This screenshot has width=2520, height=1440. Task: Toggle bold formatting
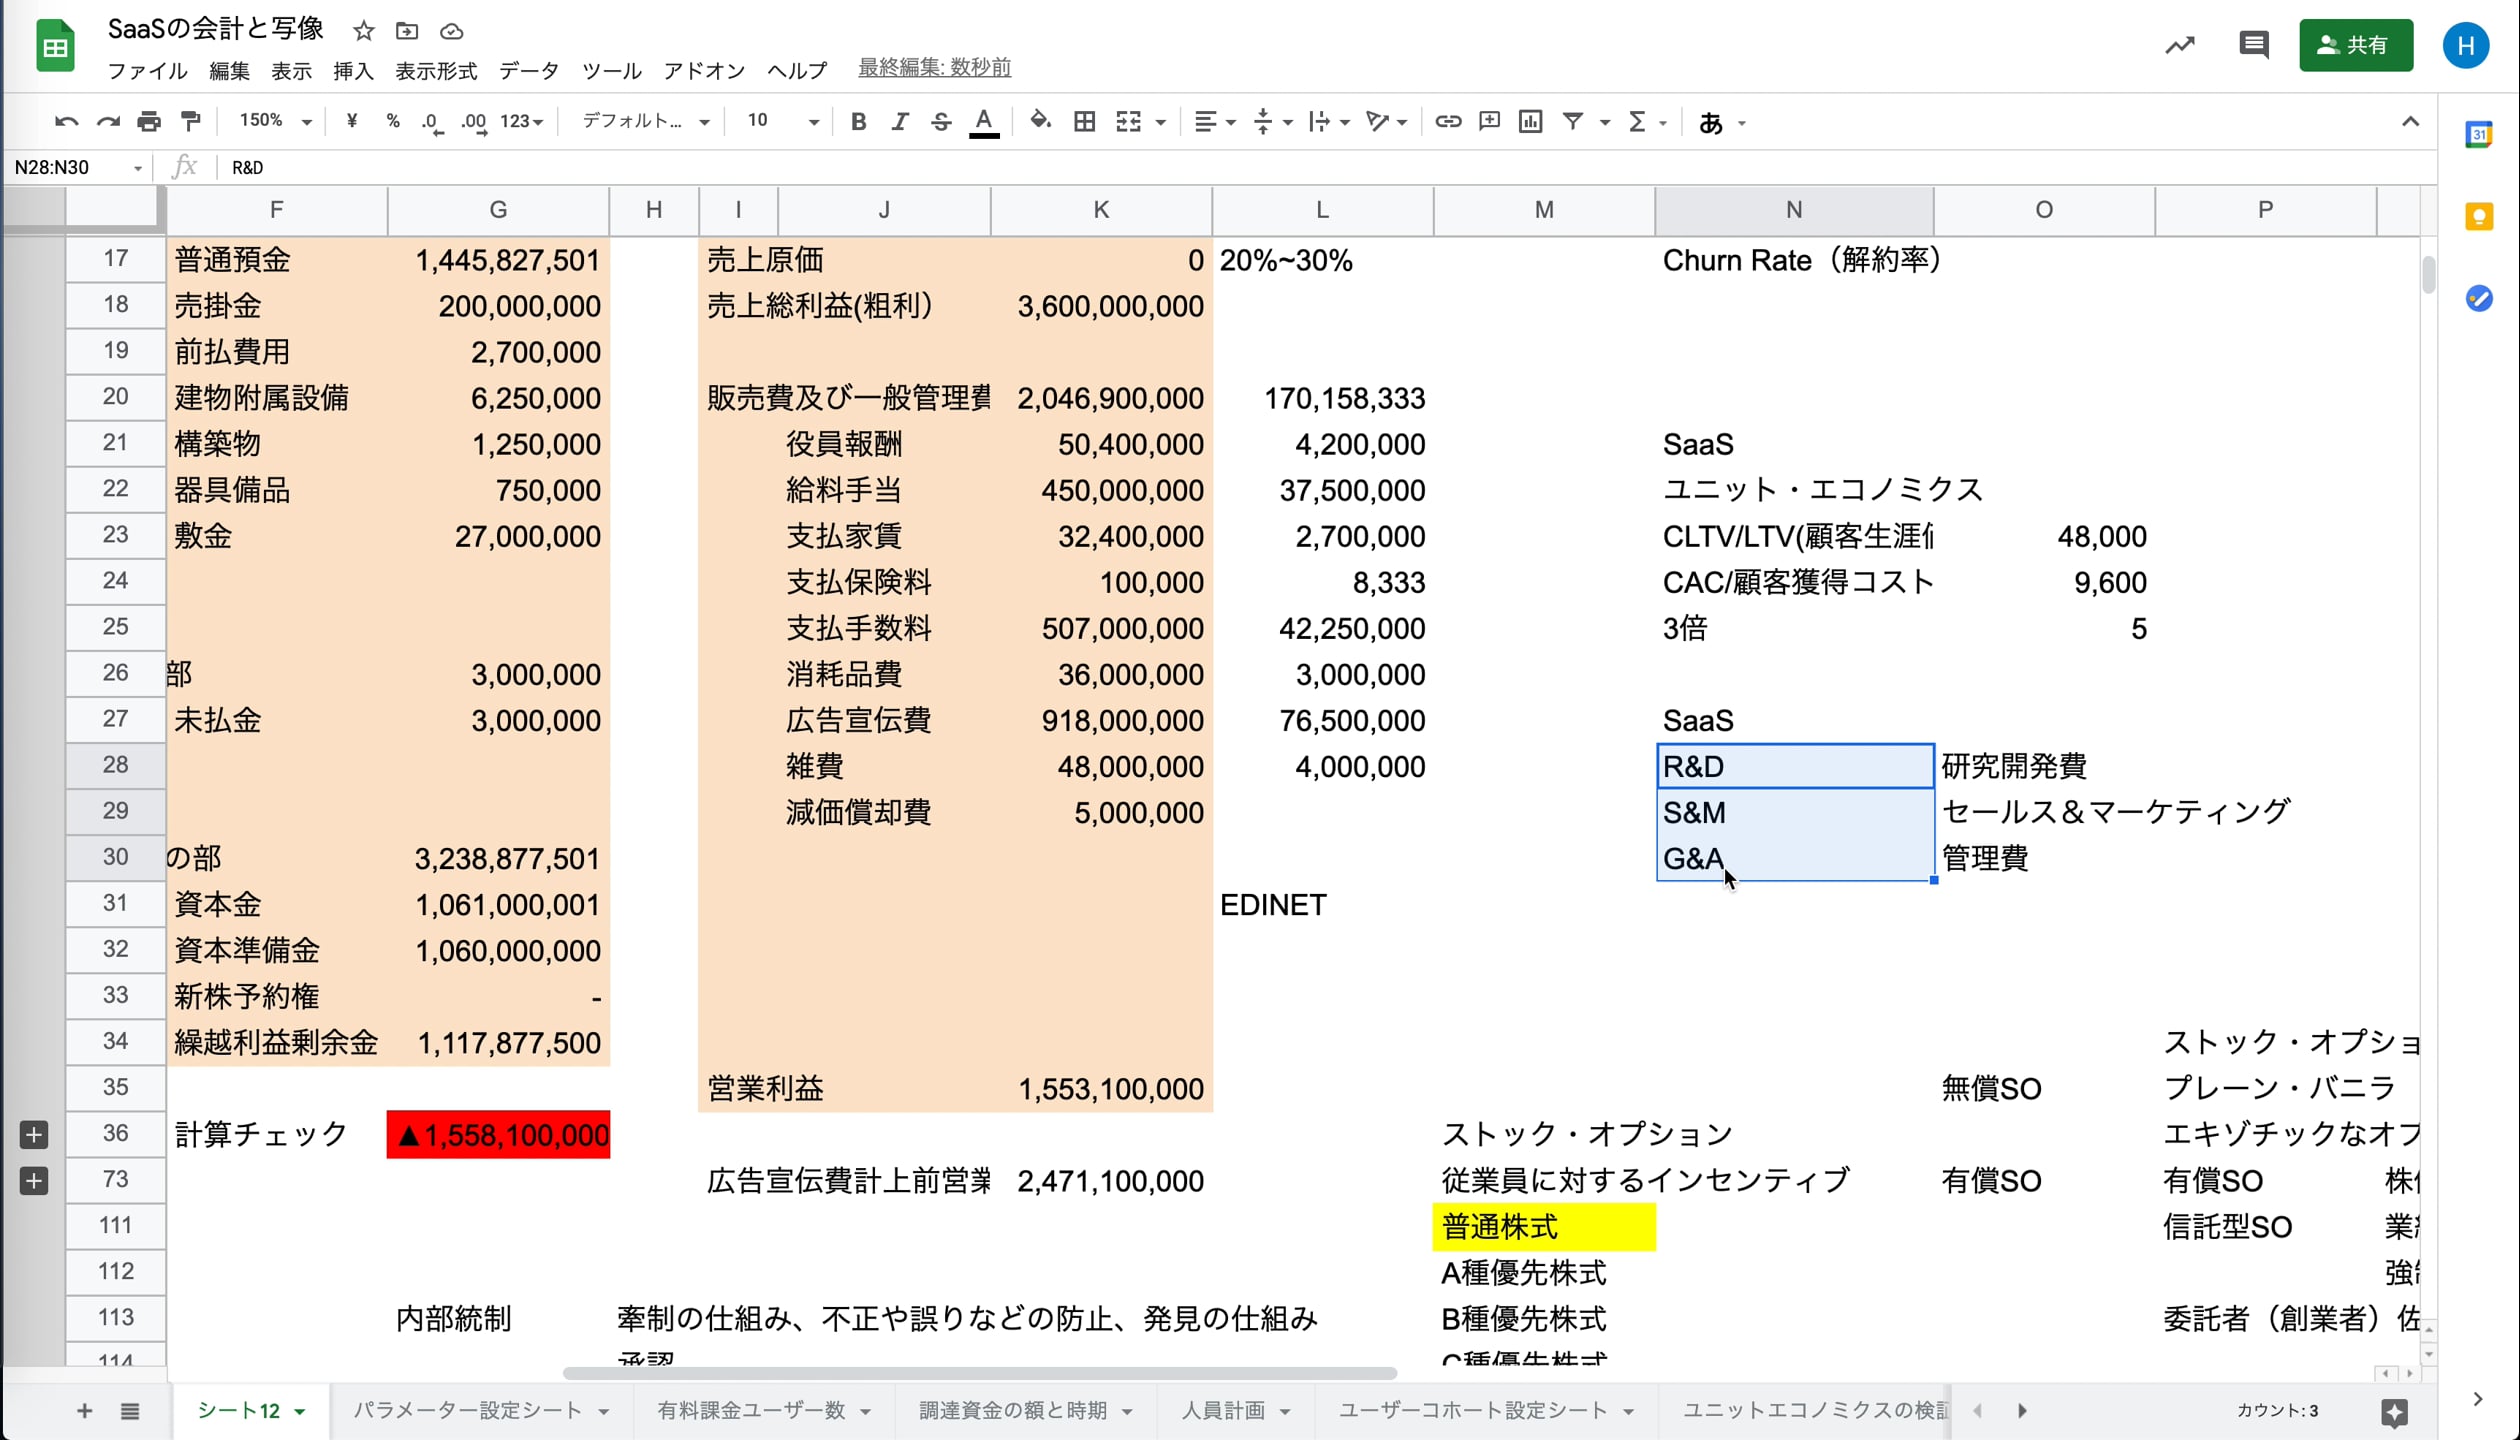(858, 122)
